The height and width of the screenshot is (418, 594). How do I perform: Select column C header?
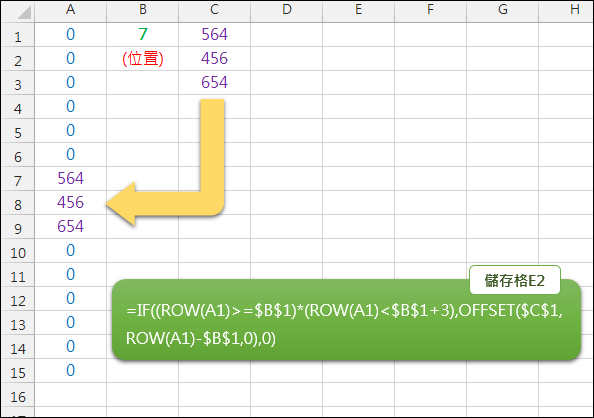(x=214, y=11)
